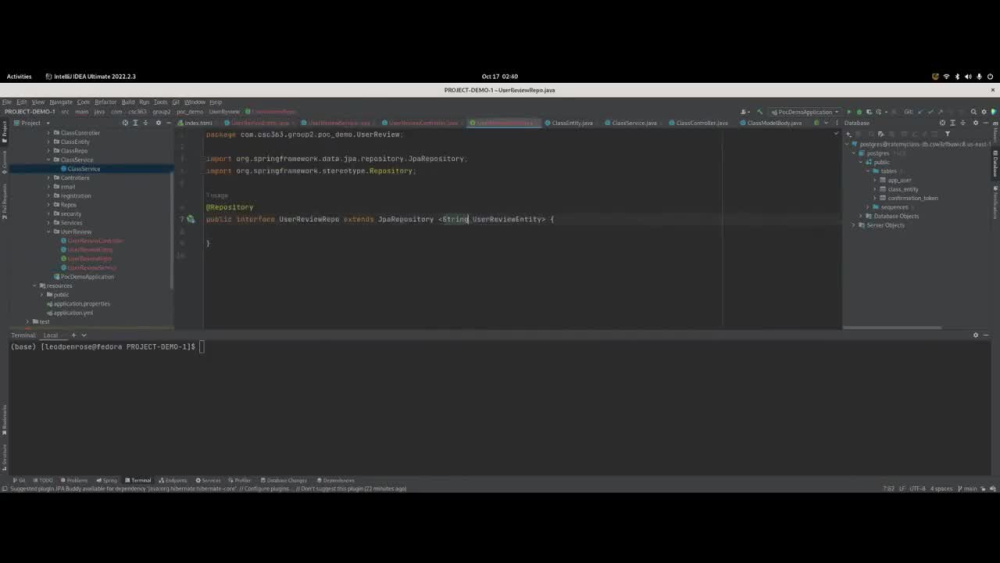Expand the security folder
The height and width of the screenshot is (563, 1000).
click(48, 214)
